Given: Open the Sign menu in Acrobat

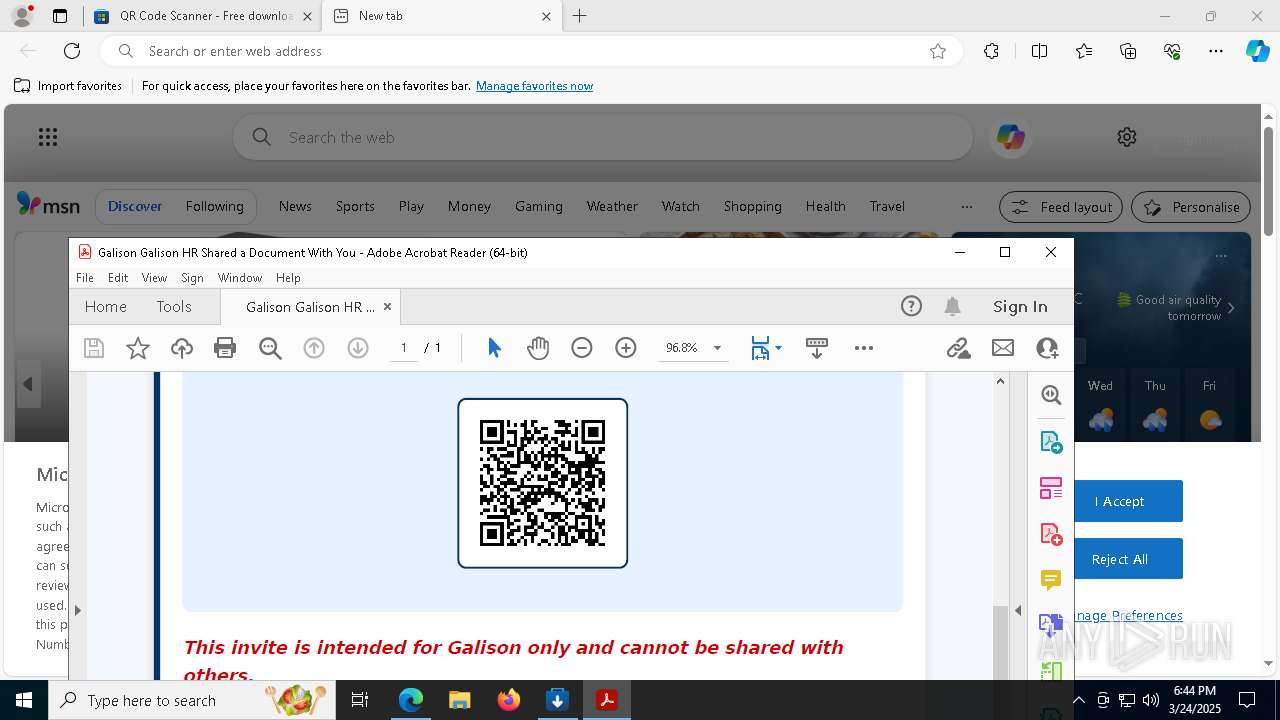Looking at the screenshot, I should pos(192,278).
